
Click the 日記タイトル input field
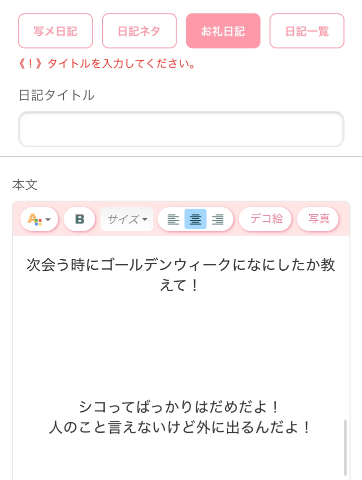[181, 129]
